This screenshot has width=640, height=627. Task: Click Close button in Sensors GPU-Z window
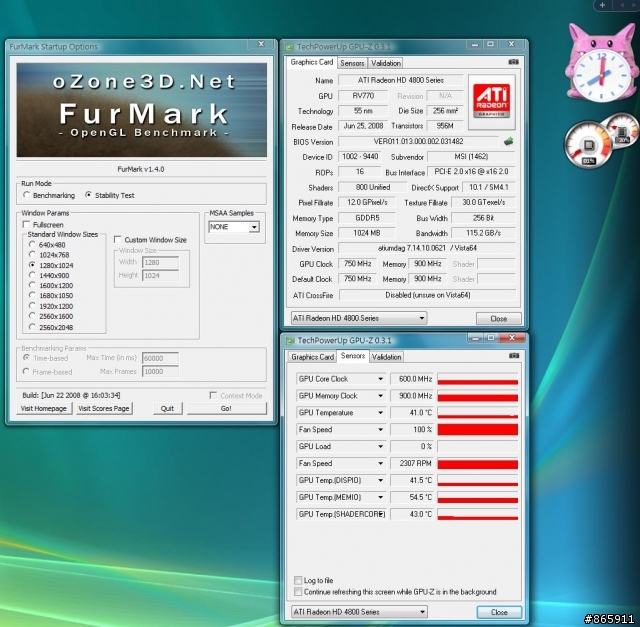click(x=499, y=612)
